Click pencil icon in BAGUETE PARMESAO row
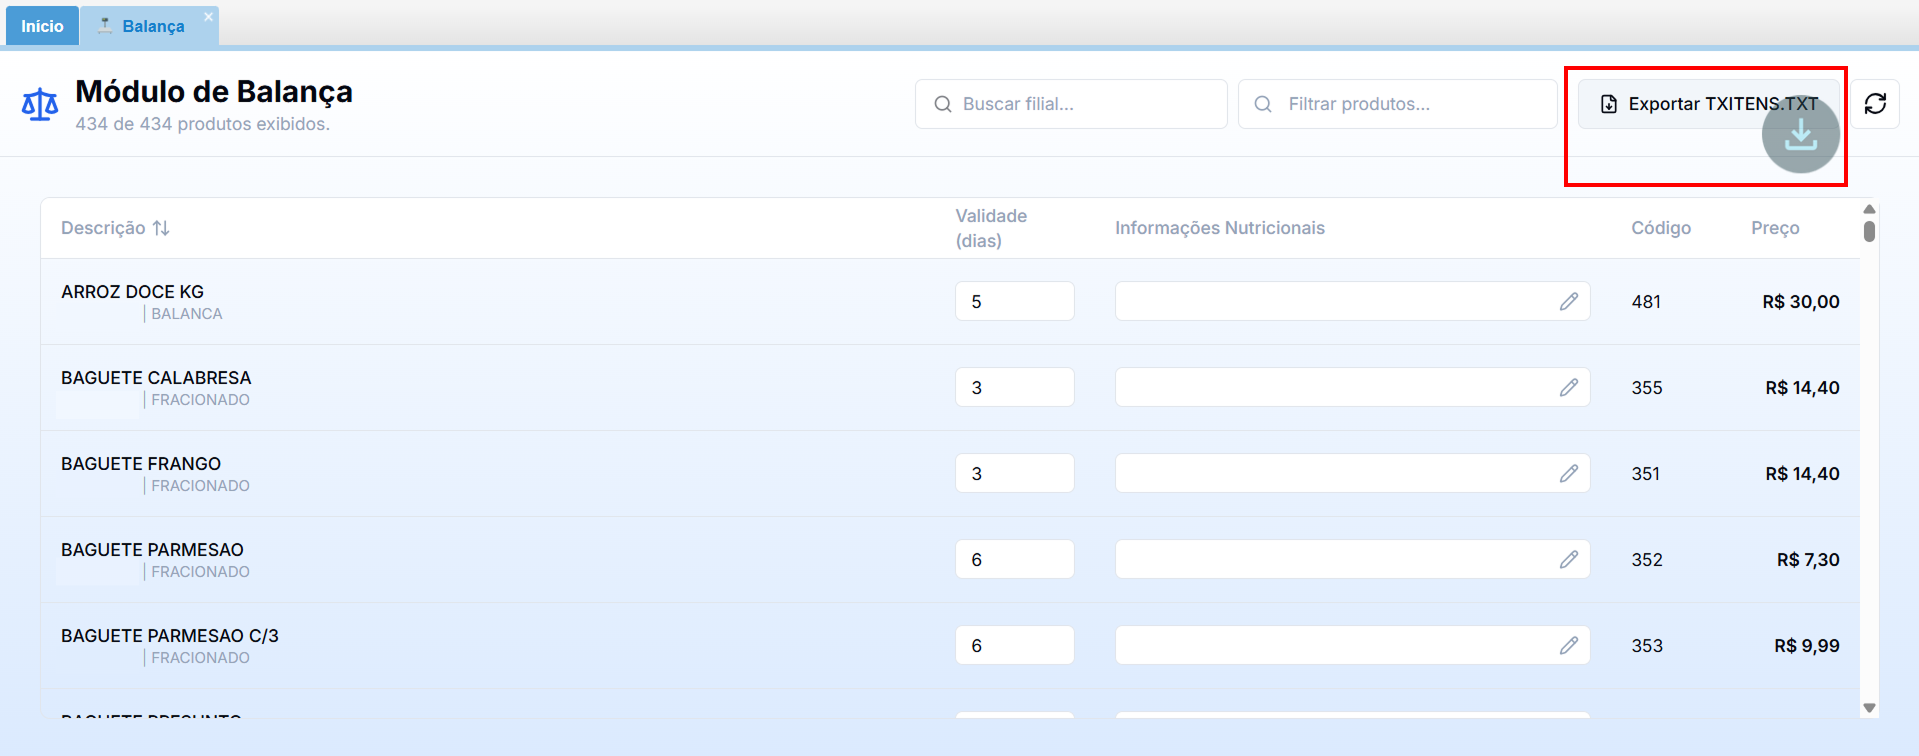 [x=1568, y=560]
